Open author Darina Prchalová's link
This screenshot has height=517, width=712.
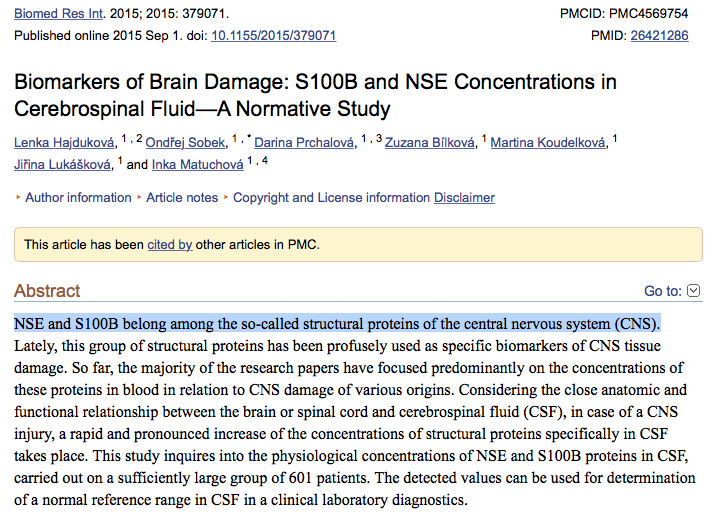click(308, 143)
